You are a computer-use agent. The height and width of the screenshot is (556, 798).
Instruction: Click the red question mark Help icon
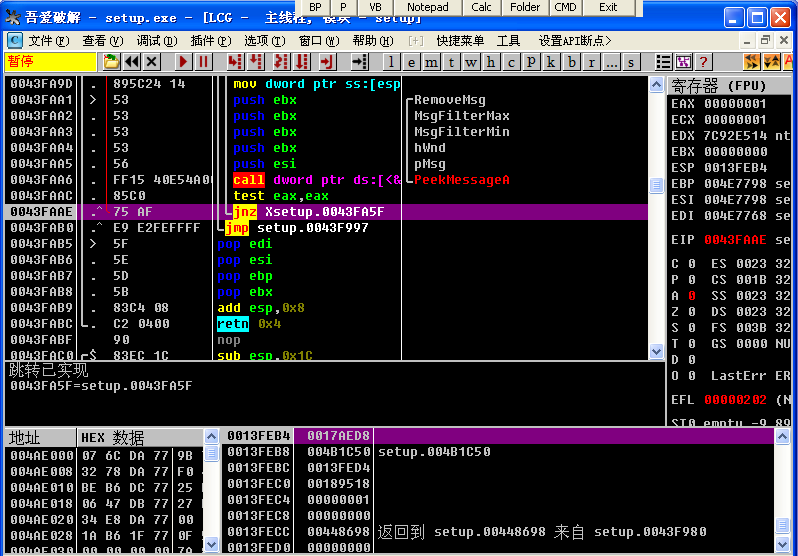pyautogui.click(x=703, y=62)
